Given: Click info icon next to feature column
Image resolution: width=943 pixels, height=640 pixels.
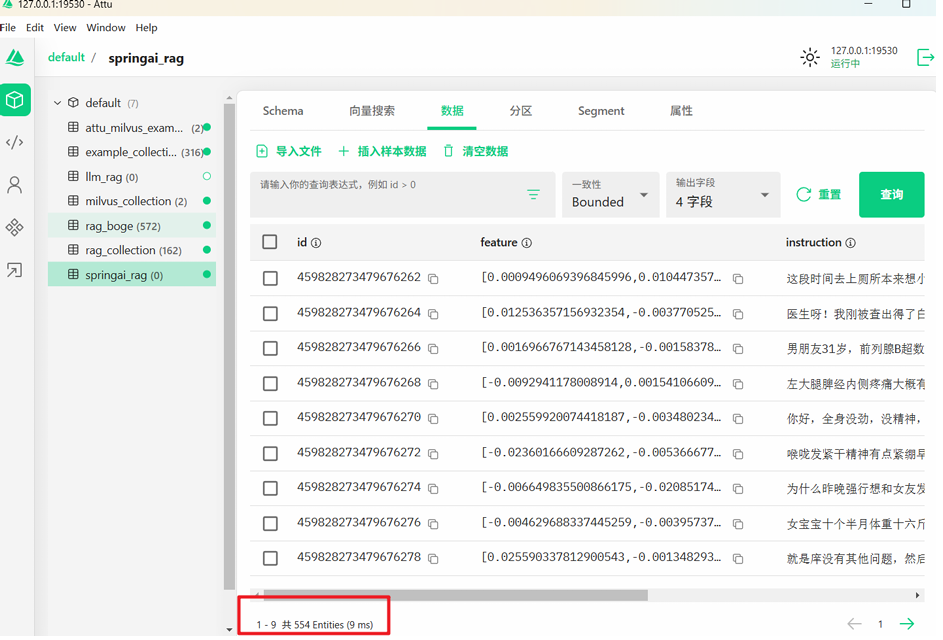Looking at the screenshot, I should click(527, 243).
